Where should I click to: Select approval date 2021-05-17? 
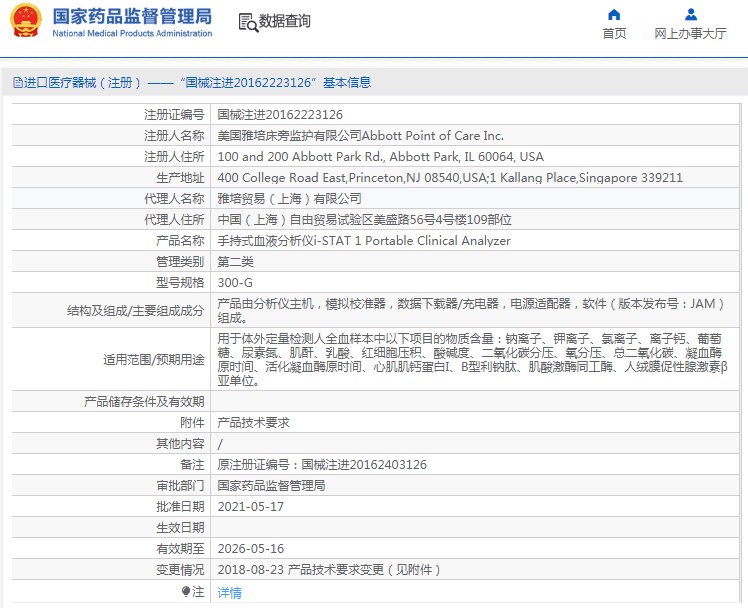250,506
